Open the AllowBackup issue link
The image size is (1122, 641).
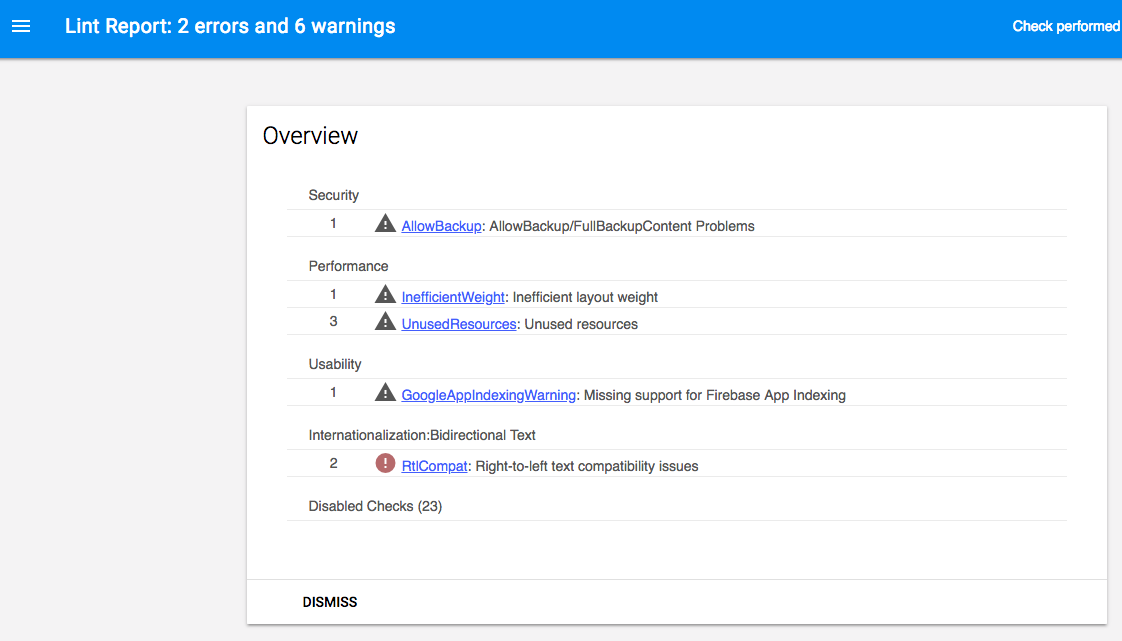[x=442, y=226]
